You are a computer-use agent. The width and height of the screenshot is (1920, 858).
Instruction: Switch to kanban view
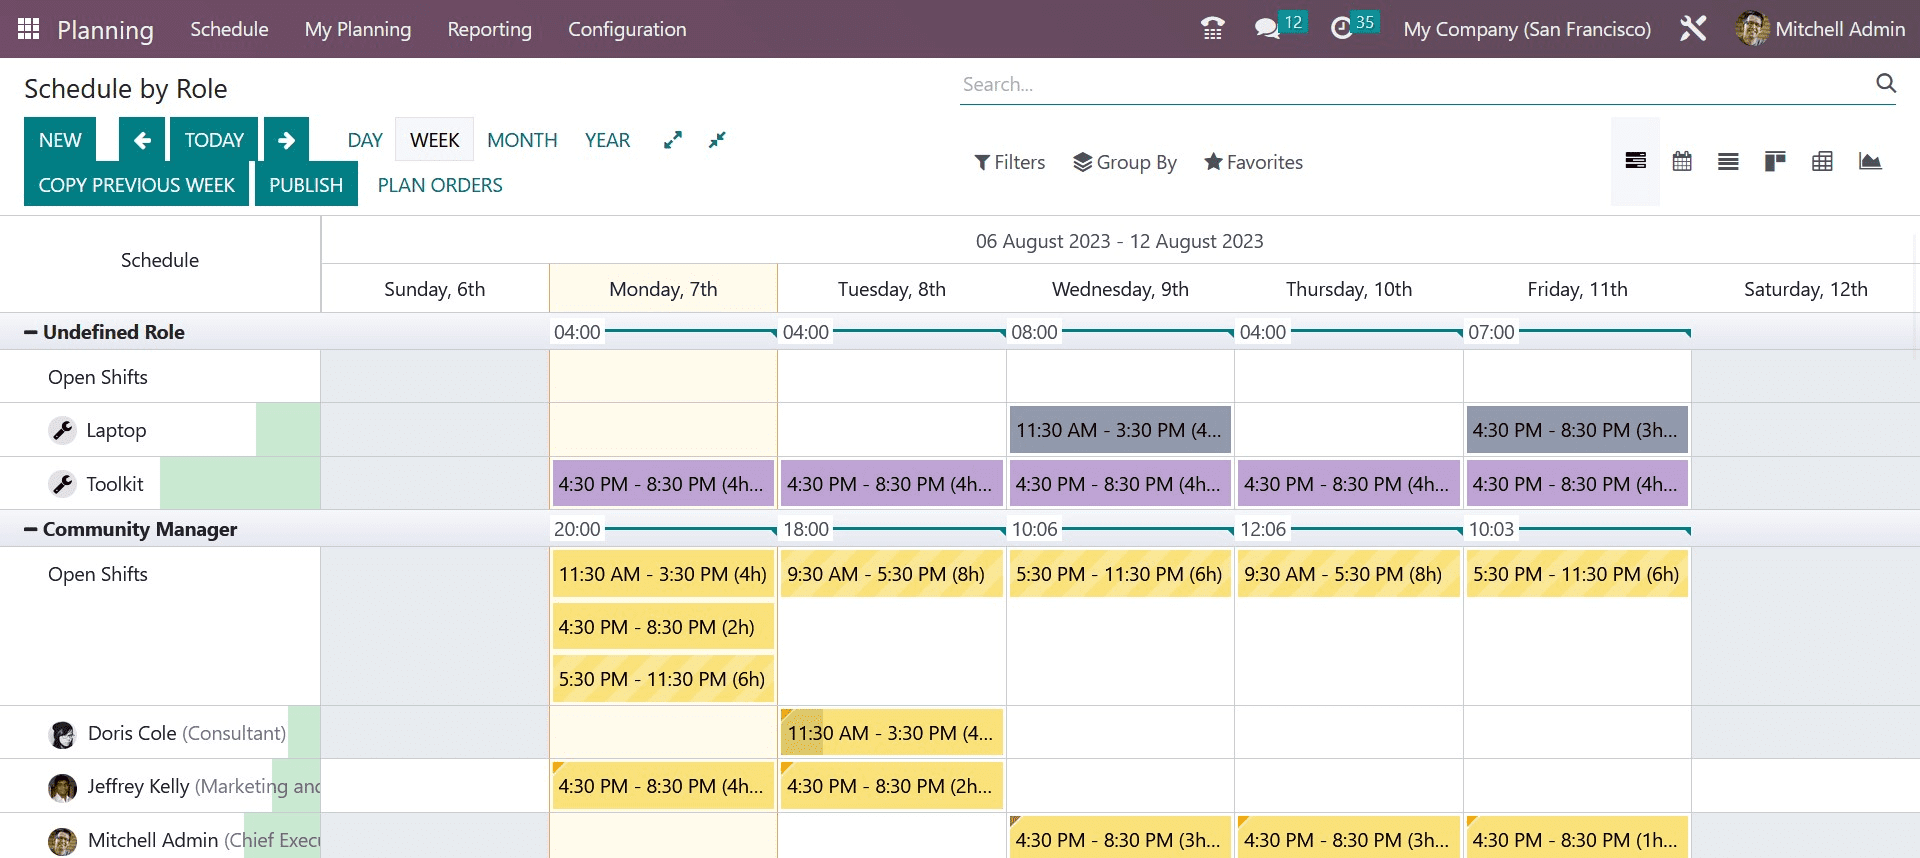pos(1775,162)
